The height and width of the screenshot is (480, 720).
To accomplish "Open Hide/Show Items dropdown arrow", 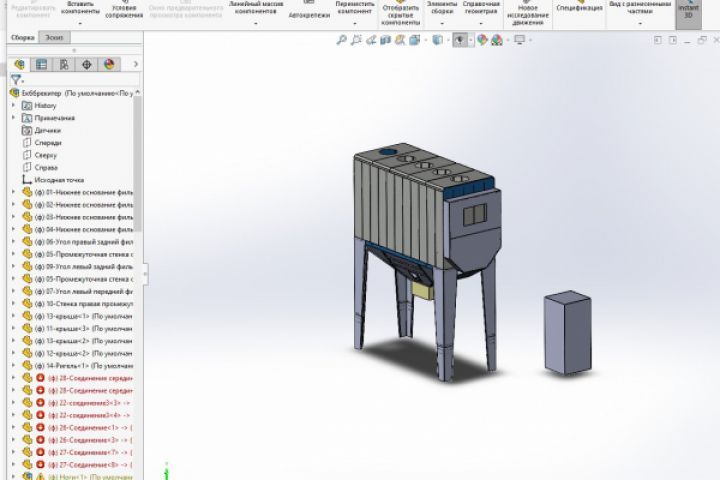I will [x=471, y=40].
